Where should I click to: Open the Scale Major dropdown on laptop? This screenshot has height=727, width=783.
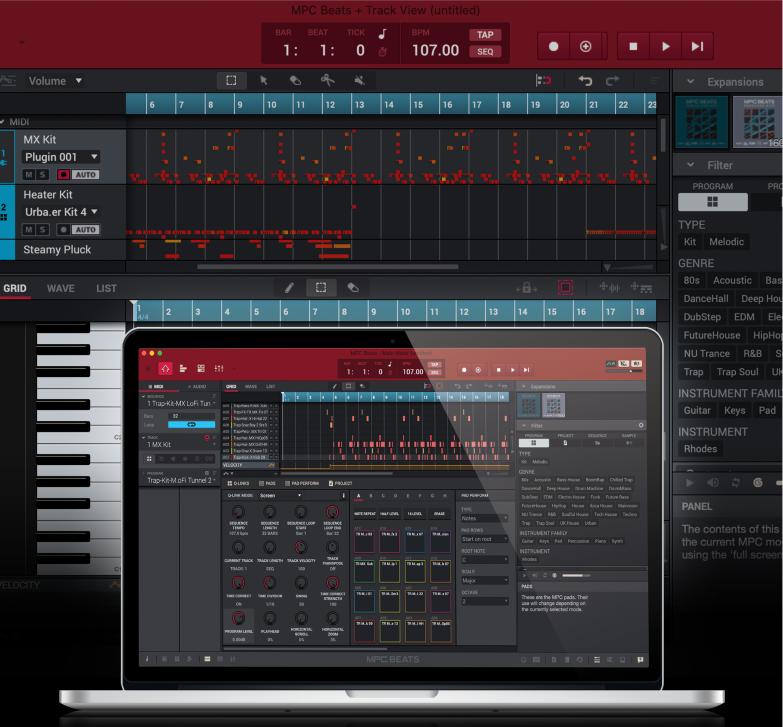point(484,581)
